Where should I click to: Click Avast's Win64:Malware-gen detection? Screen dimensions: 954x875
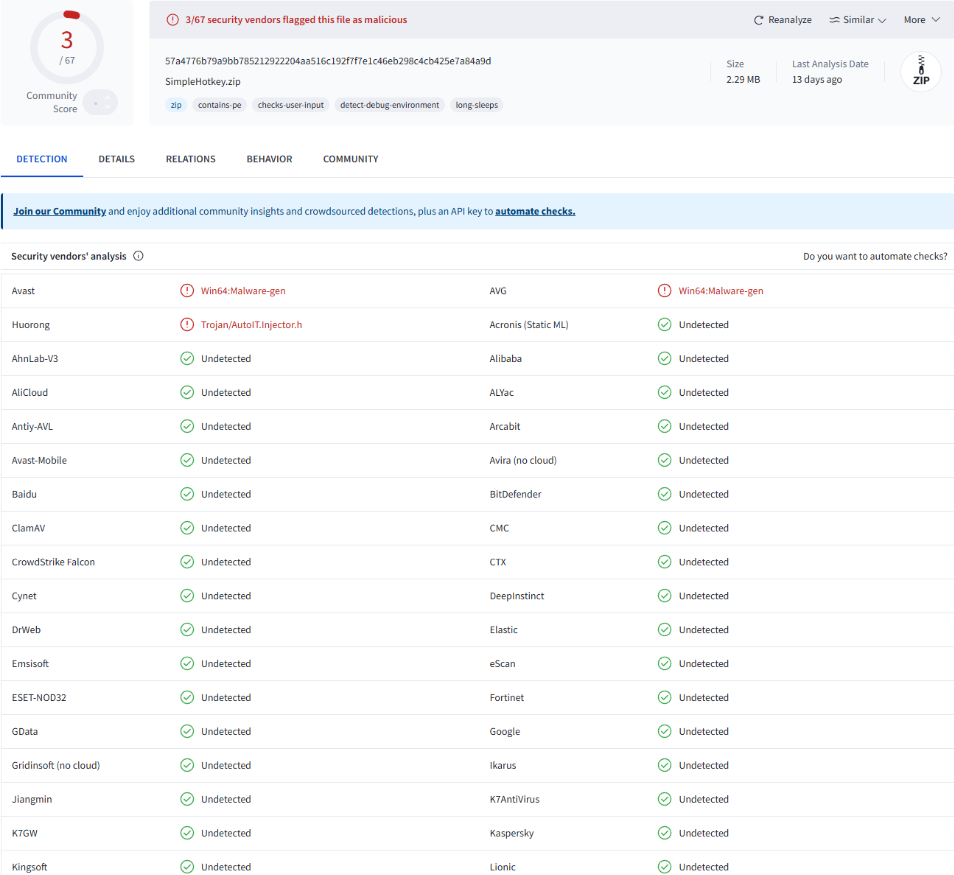coord(243,291)
